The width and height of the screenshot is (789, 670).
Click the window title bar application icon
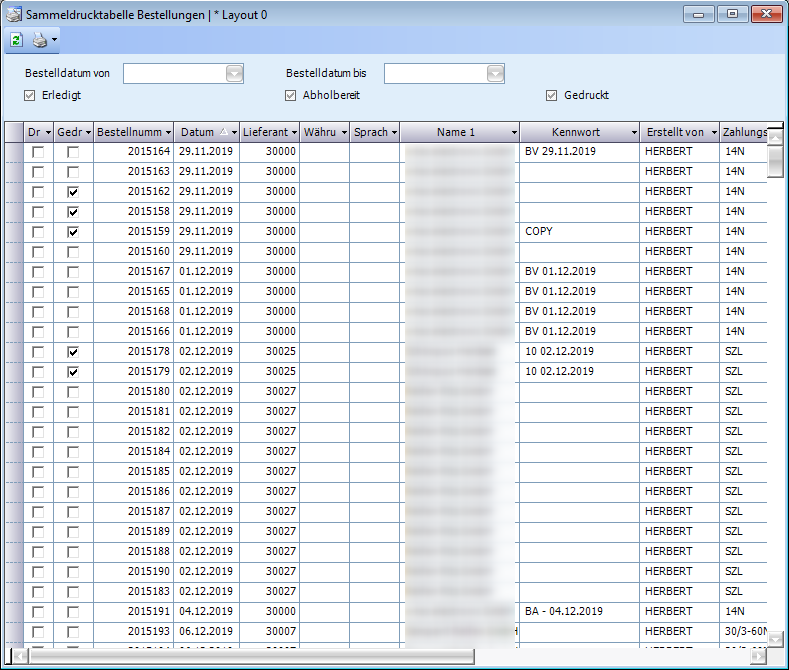[x=14, y=15]
